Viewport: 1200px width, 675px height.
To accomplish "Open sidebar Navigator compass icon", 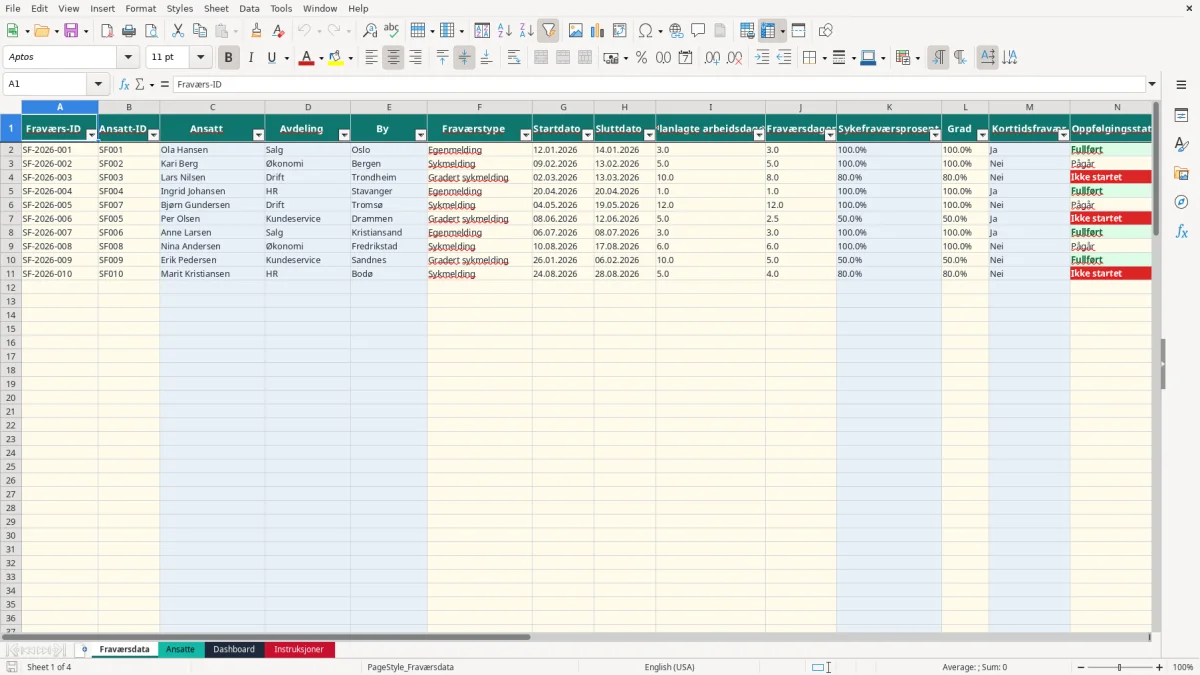I will (1181, 203).
